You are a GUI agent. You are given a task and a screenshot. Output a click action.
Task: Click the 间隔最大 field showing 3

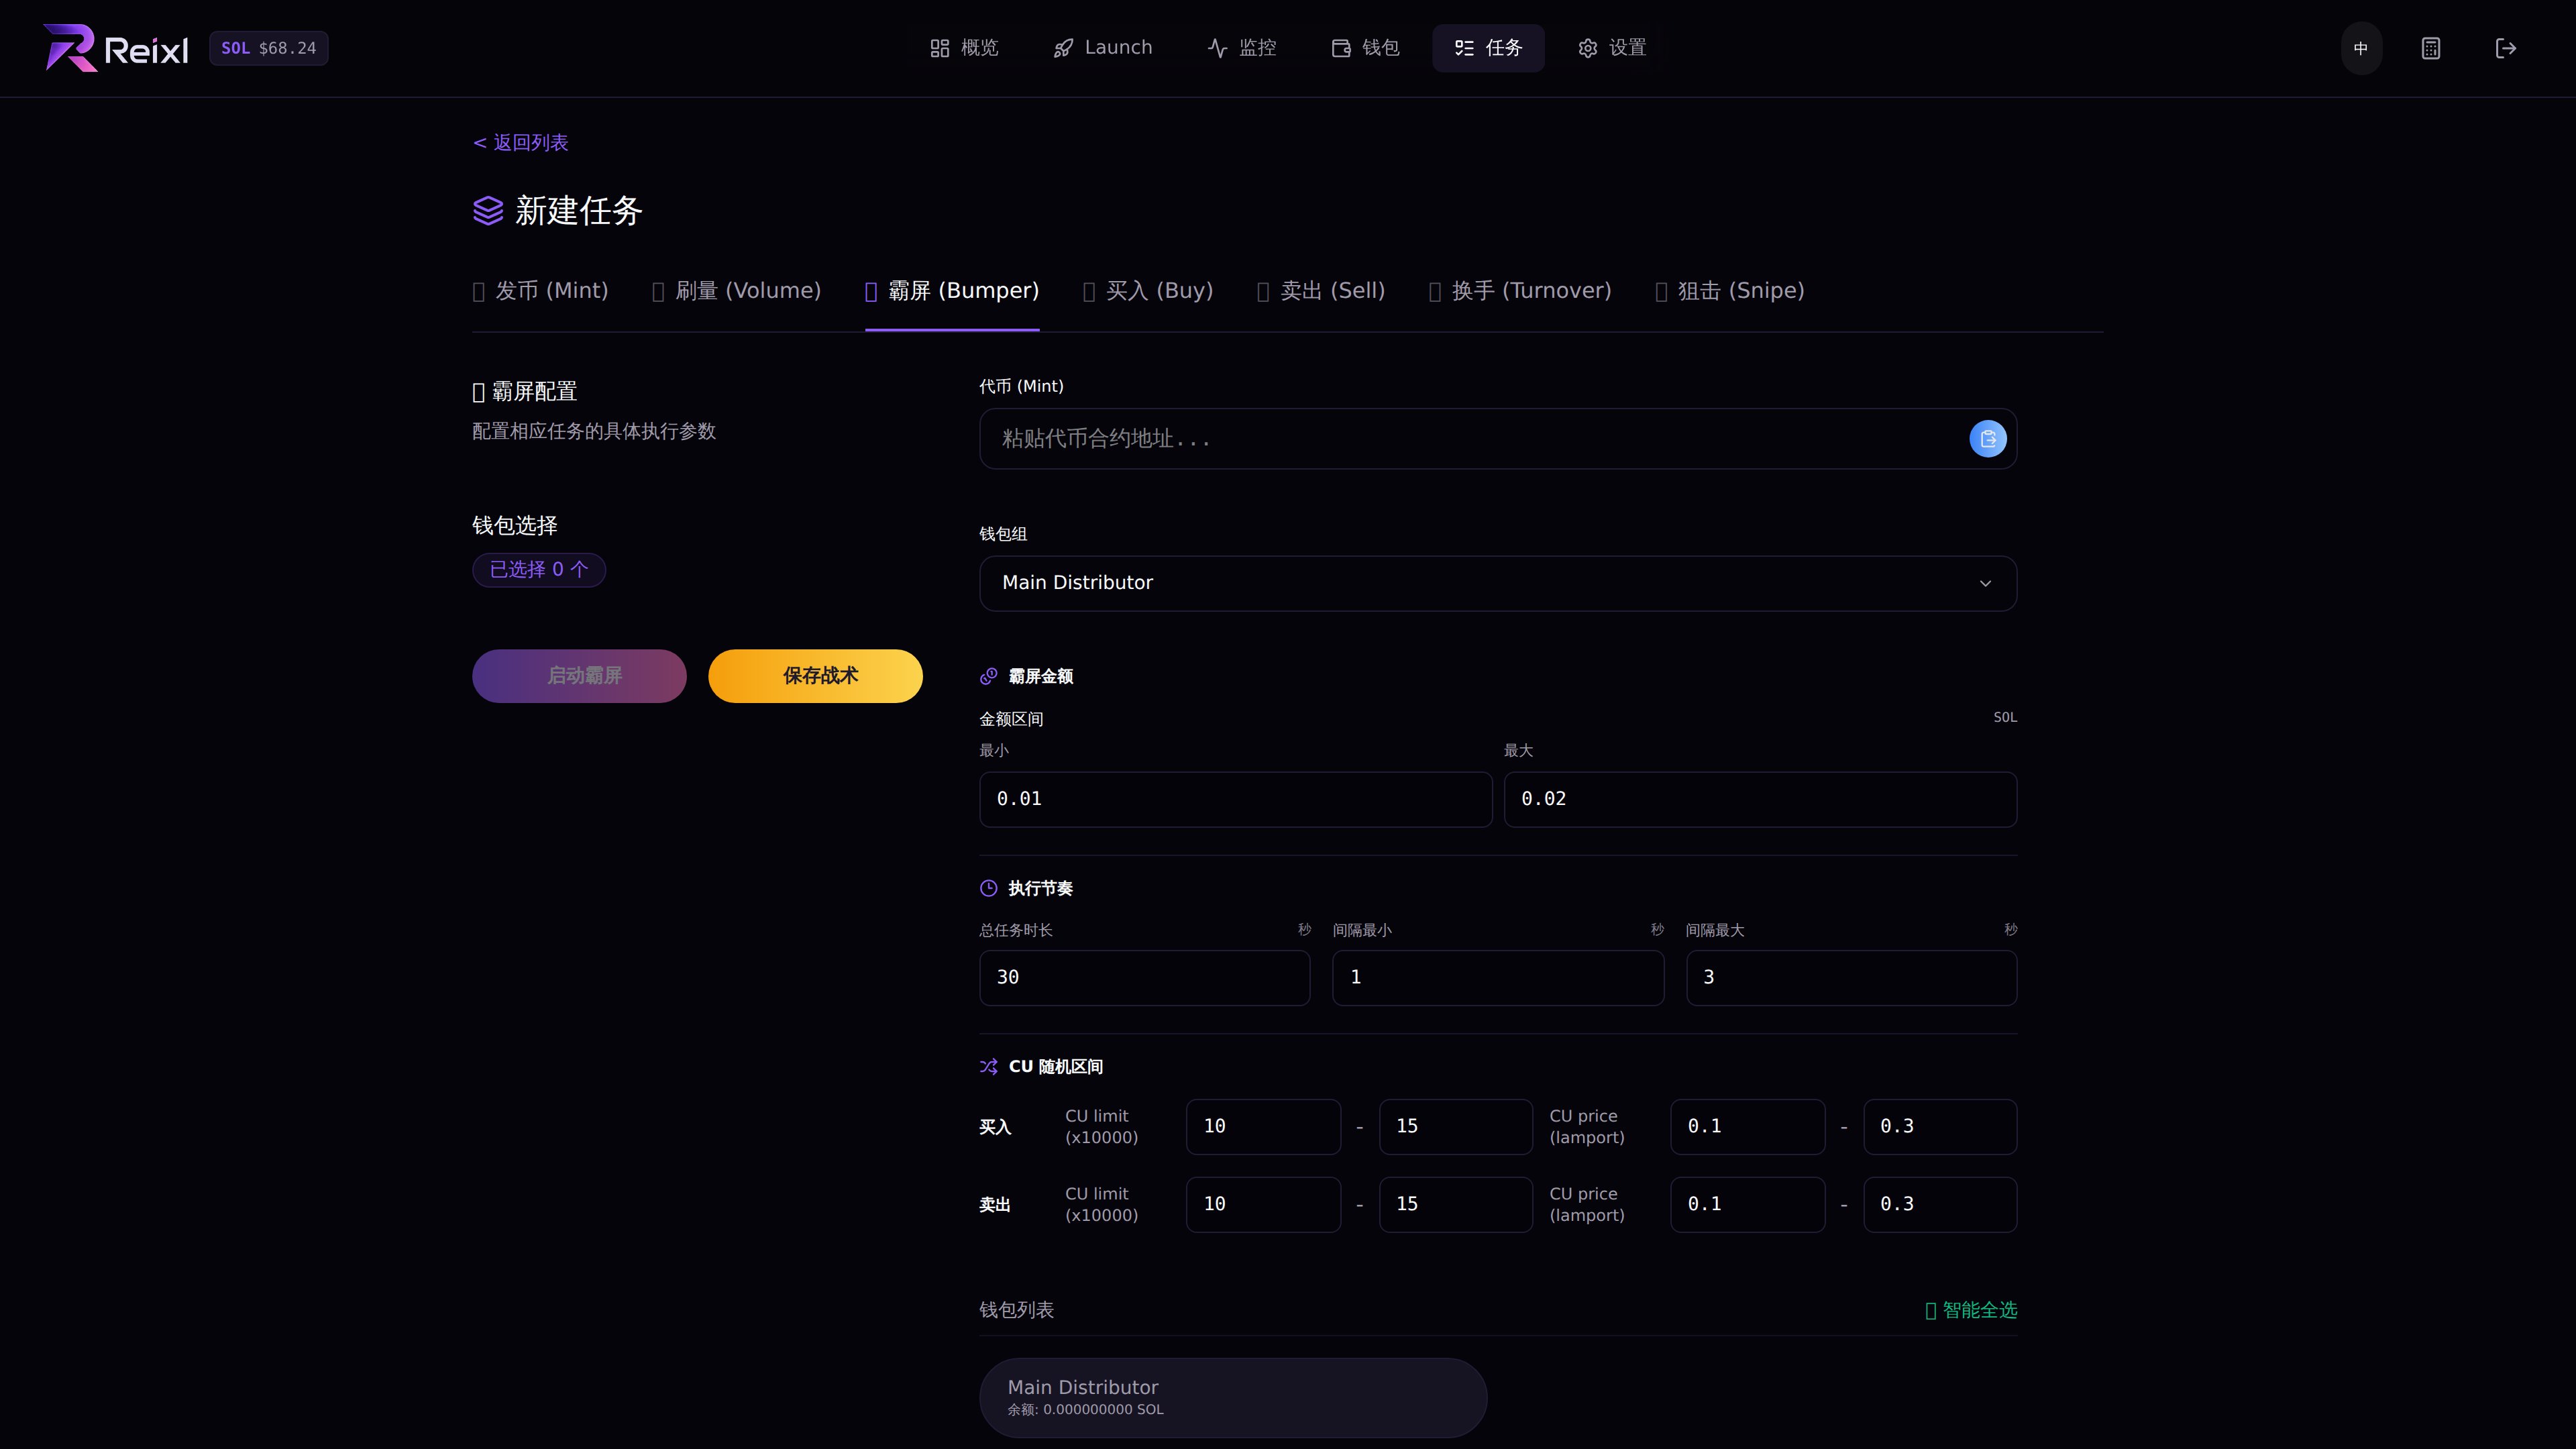[1851, 977]
